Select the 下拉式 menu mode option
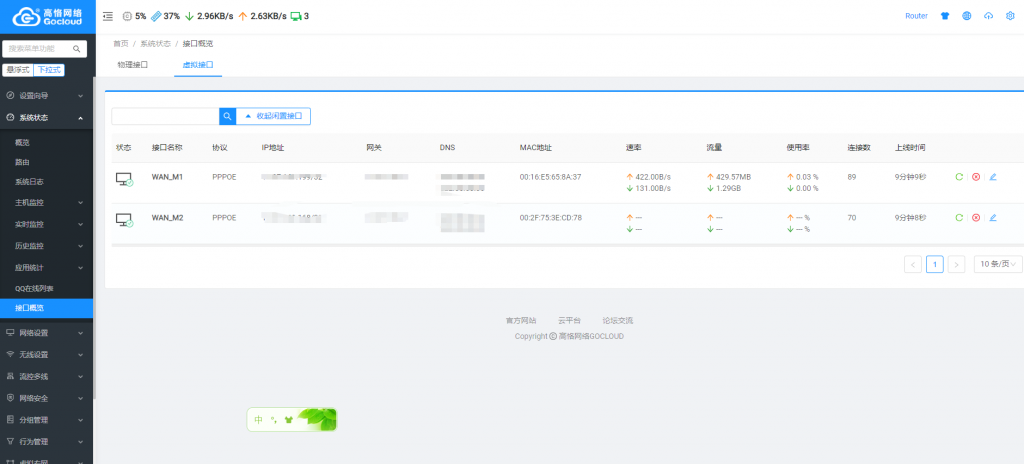Viewport: 1024px width, 464px height. (x=48, y=70)
